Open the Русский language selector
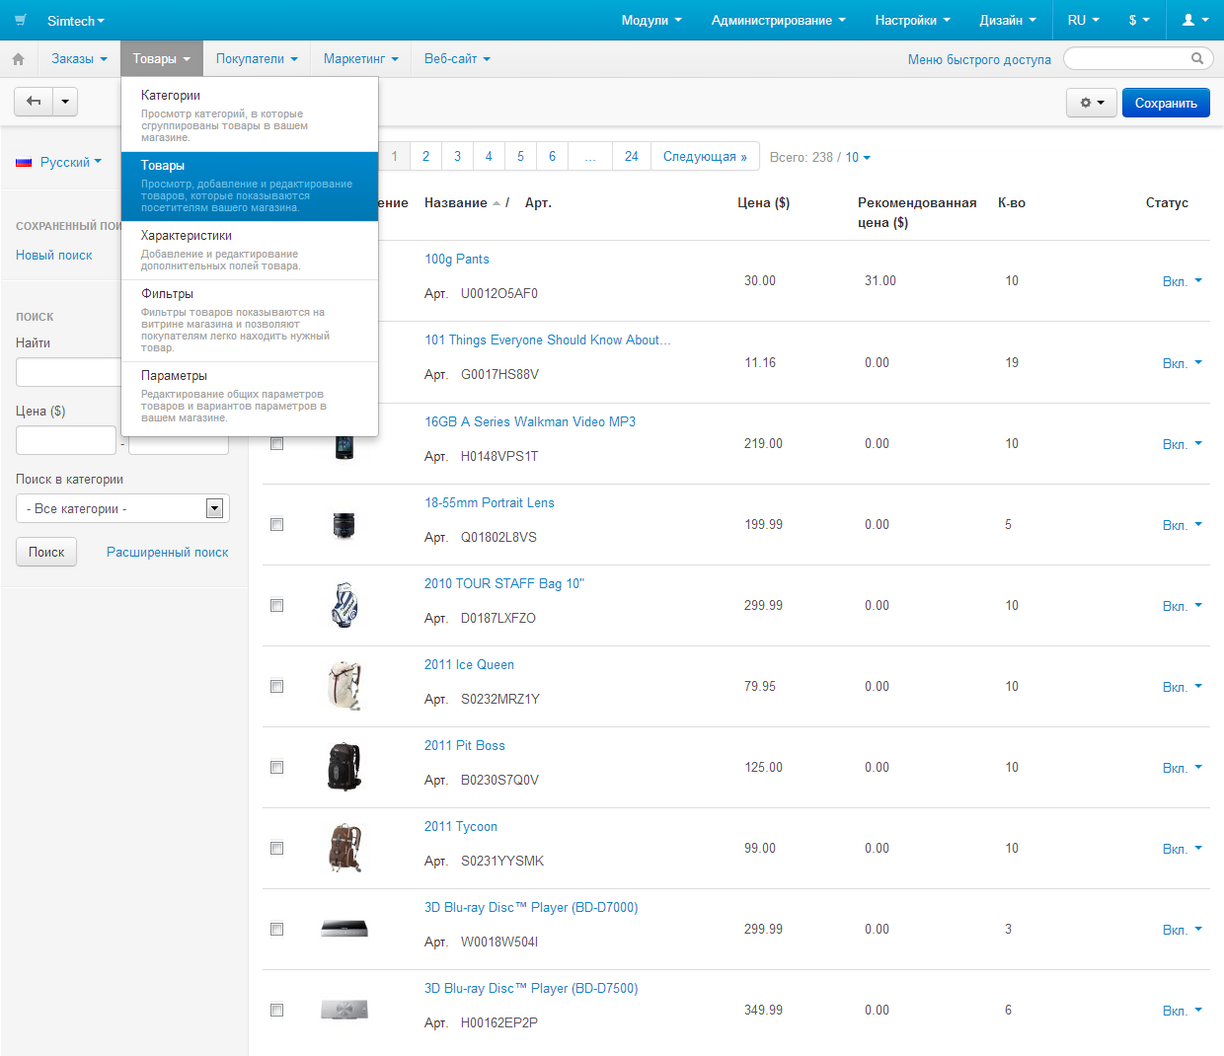This screenshot has width=1224, height=1056. (x=70, y=162)
